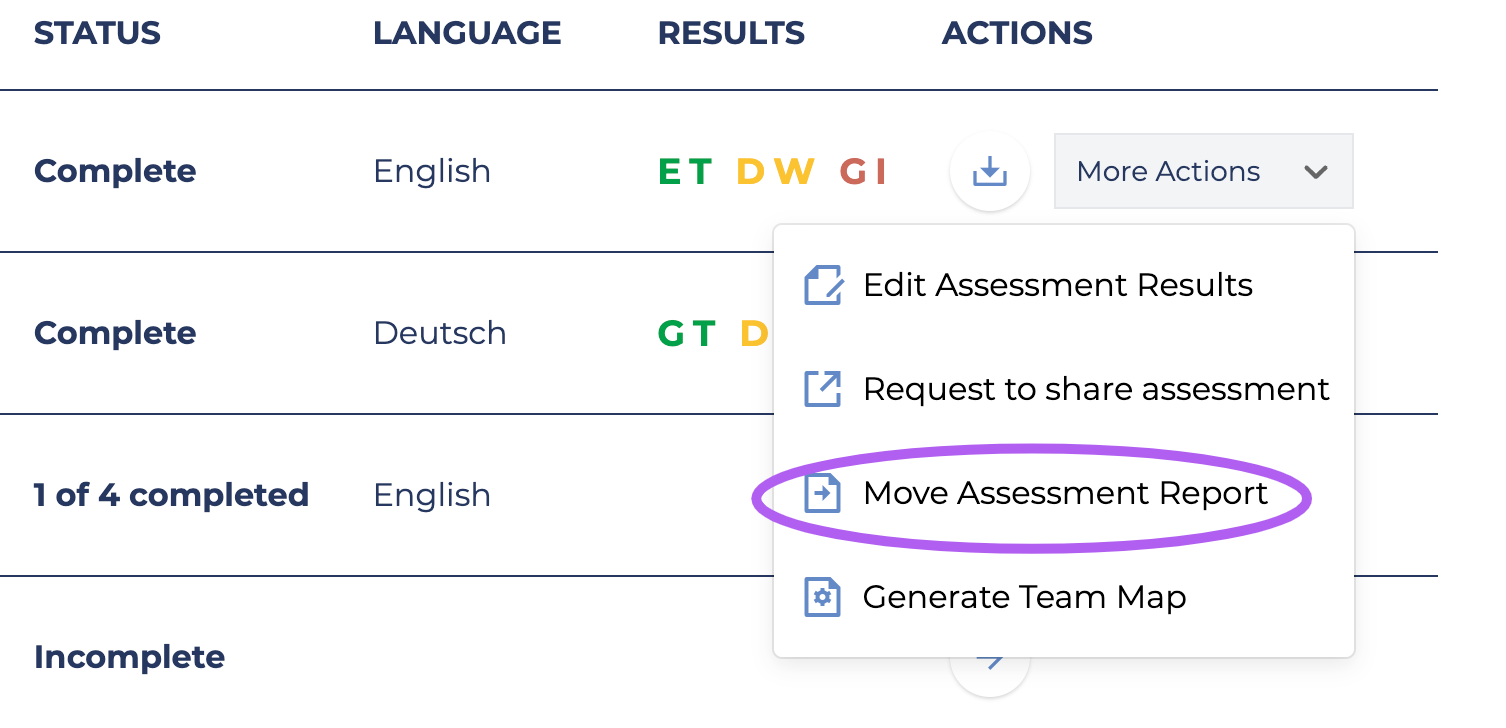Click the share assessment external-link icon
This screenshot has width=1506, height=728.
click(823, 389)
